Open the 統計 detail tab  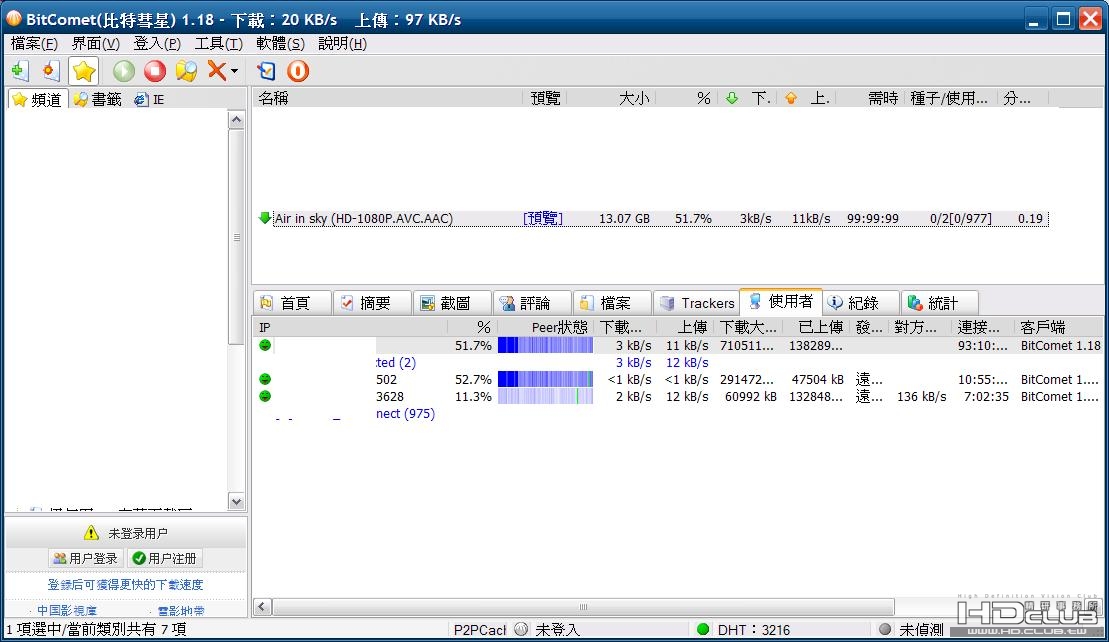[940, 303]
